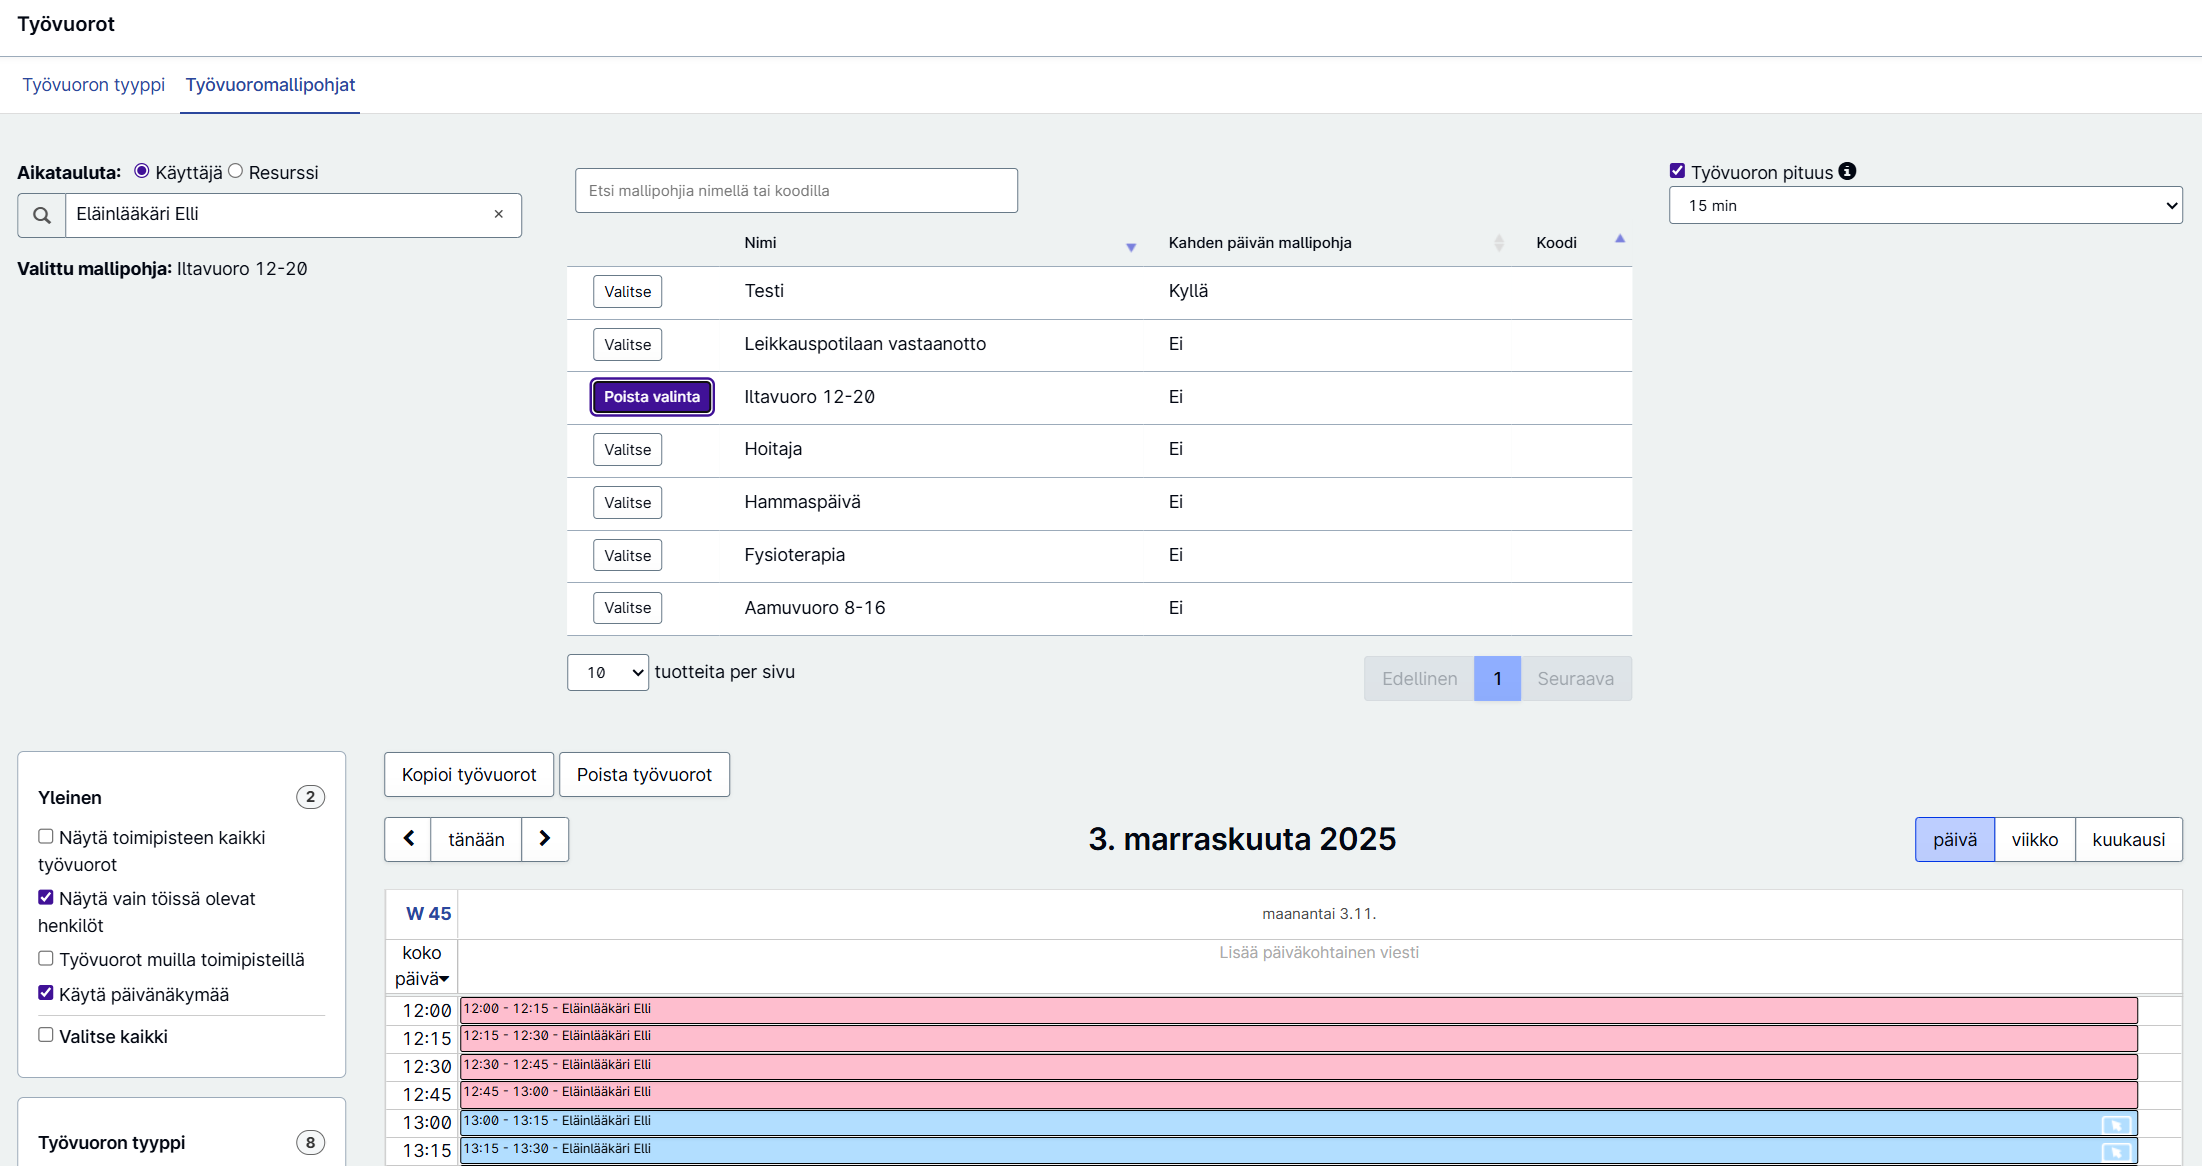Click the search magnifier icon beside Eläinlääkäri Elli
2202x1166 pixels.
click(x=42, y=215)
